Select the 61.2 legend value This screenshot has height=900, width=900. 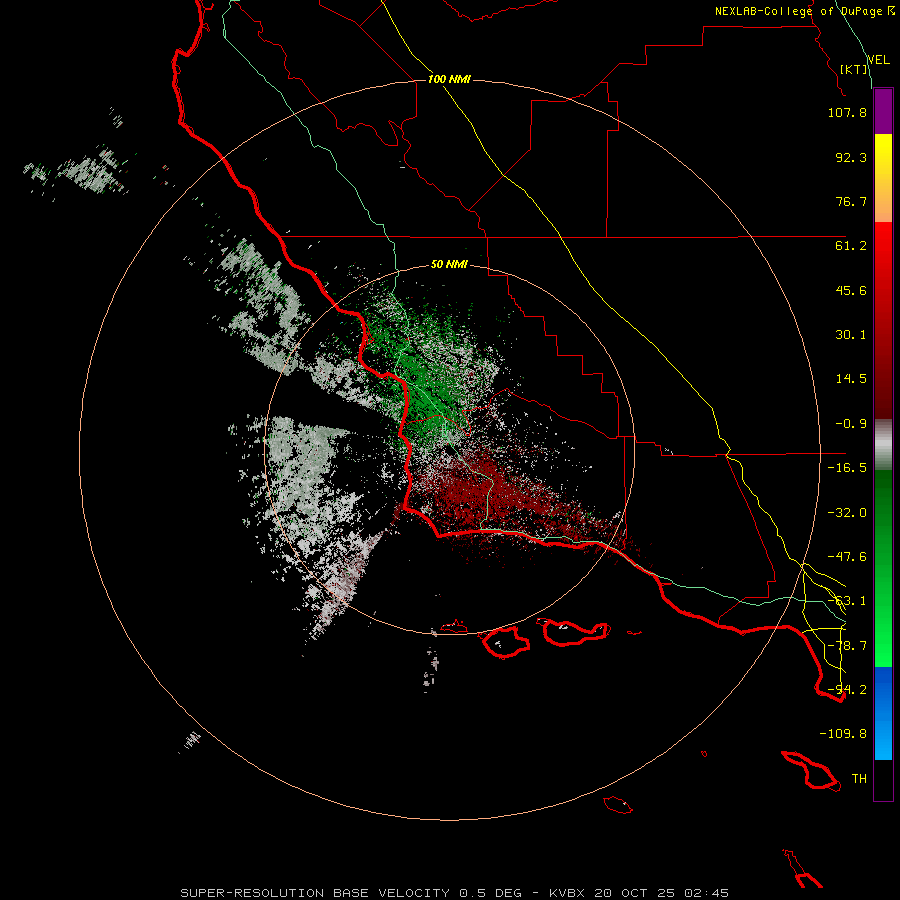[x=851, y=246]
